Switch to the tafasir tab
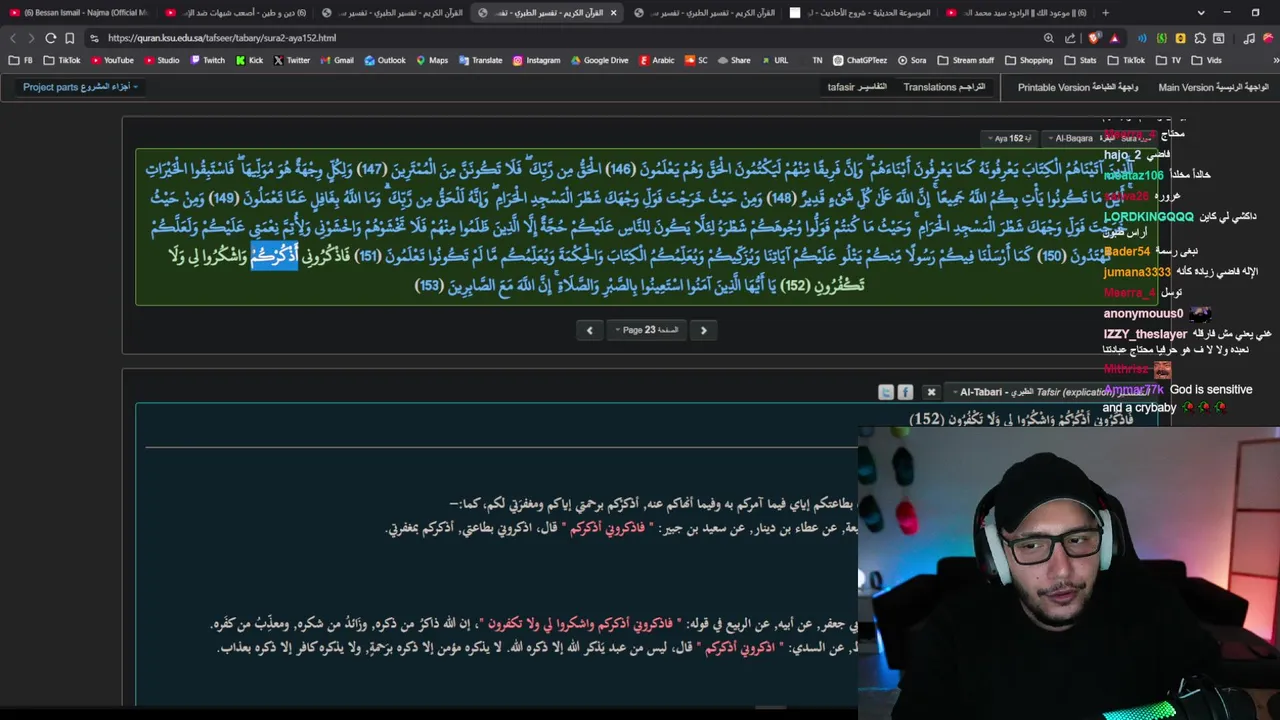 pos(857,87)
